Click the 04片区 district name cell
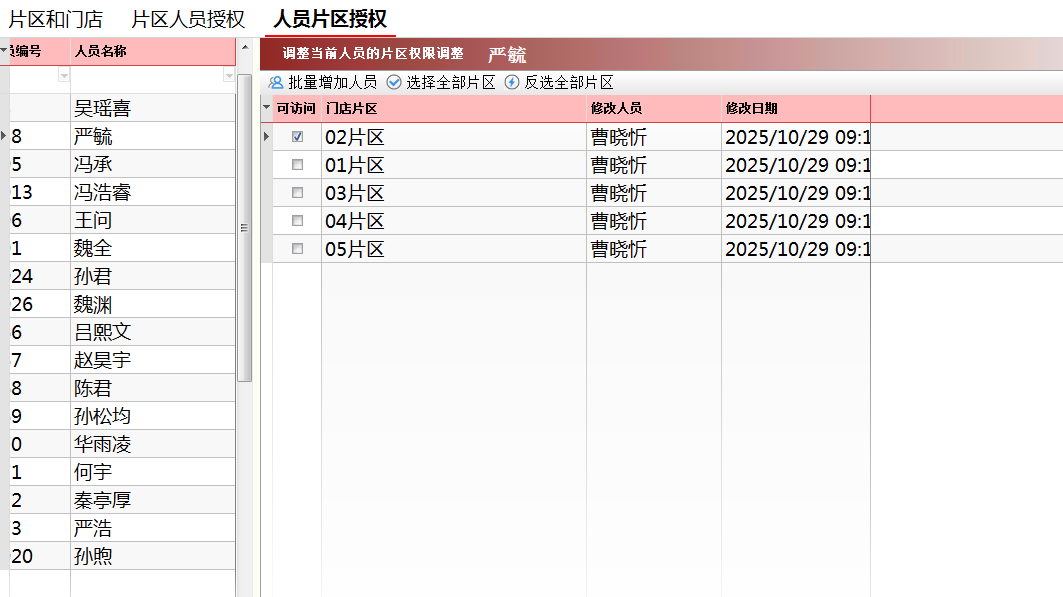This screenshot has height=597, width=1063. coord(454,221)
